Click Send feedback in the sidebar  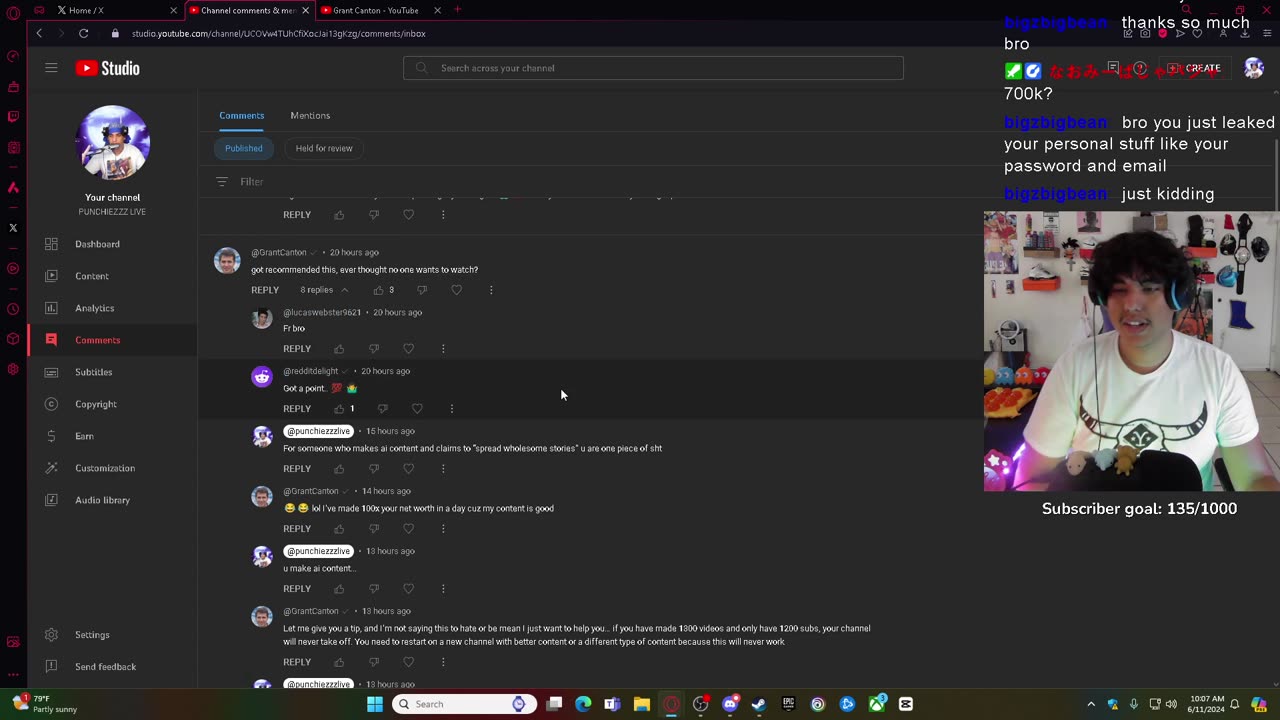[105, 667]
